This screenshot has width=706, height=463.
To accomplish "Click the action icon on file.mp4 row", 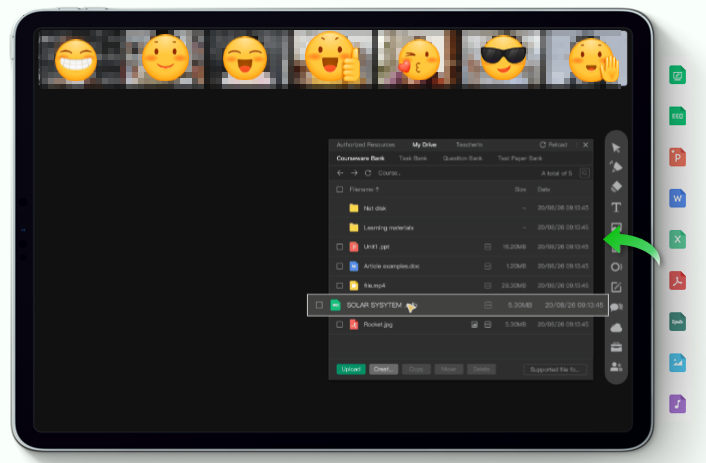I will [x=488, y=286].
